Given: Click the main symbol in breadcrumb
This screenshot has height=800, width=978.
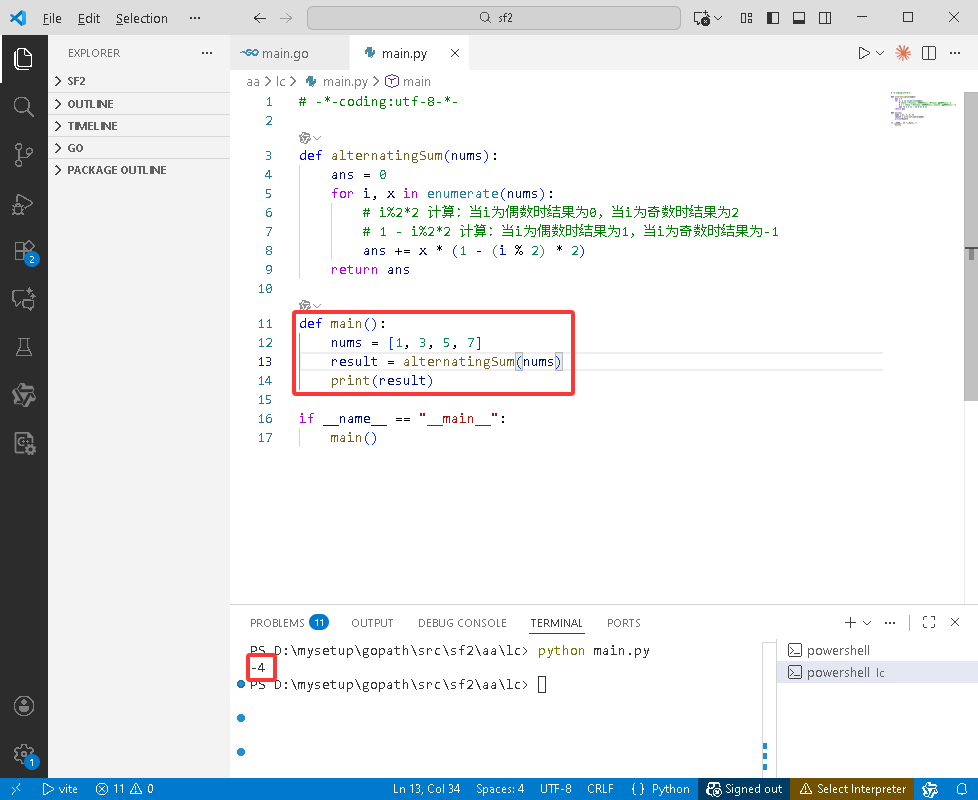Looking at the screenshot, I should 408,82.
